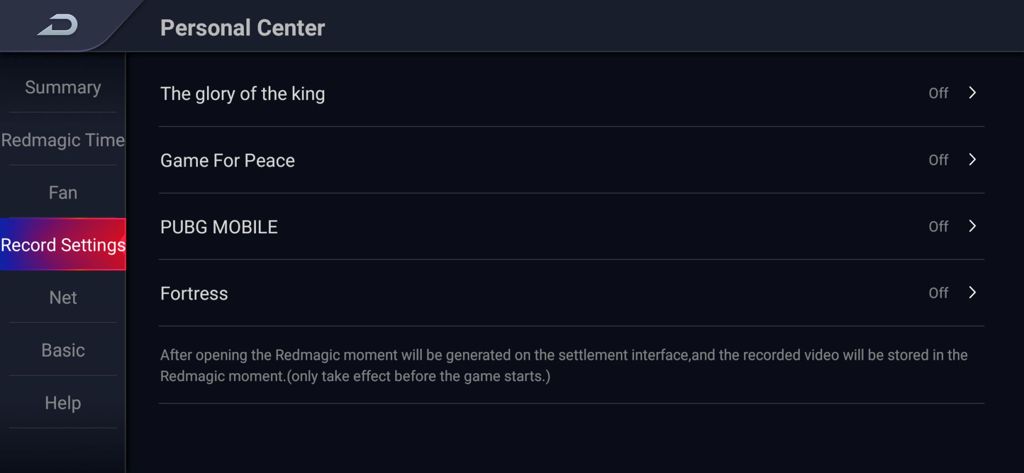Toggle Off status for Game For Peace
The image size is (1024, 473).
click(x=938, y=160)
